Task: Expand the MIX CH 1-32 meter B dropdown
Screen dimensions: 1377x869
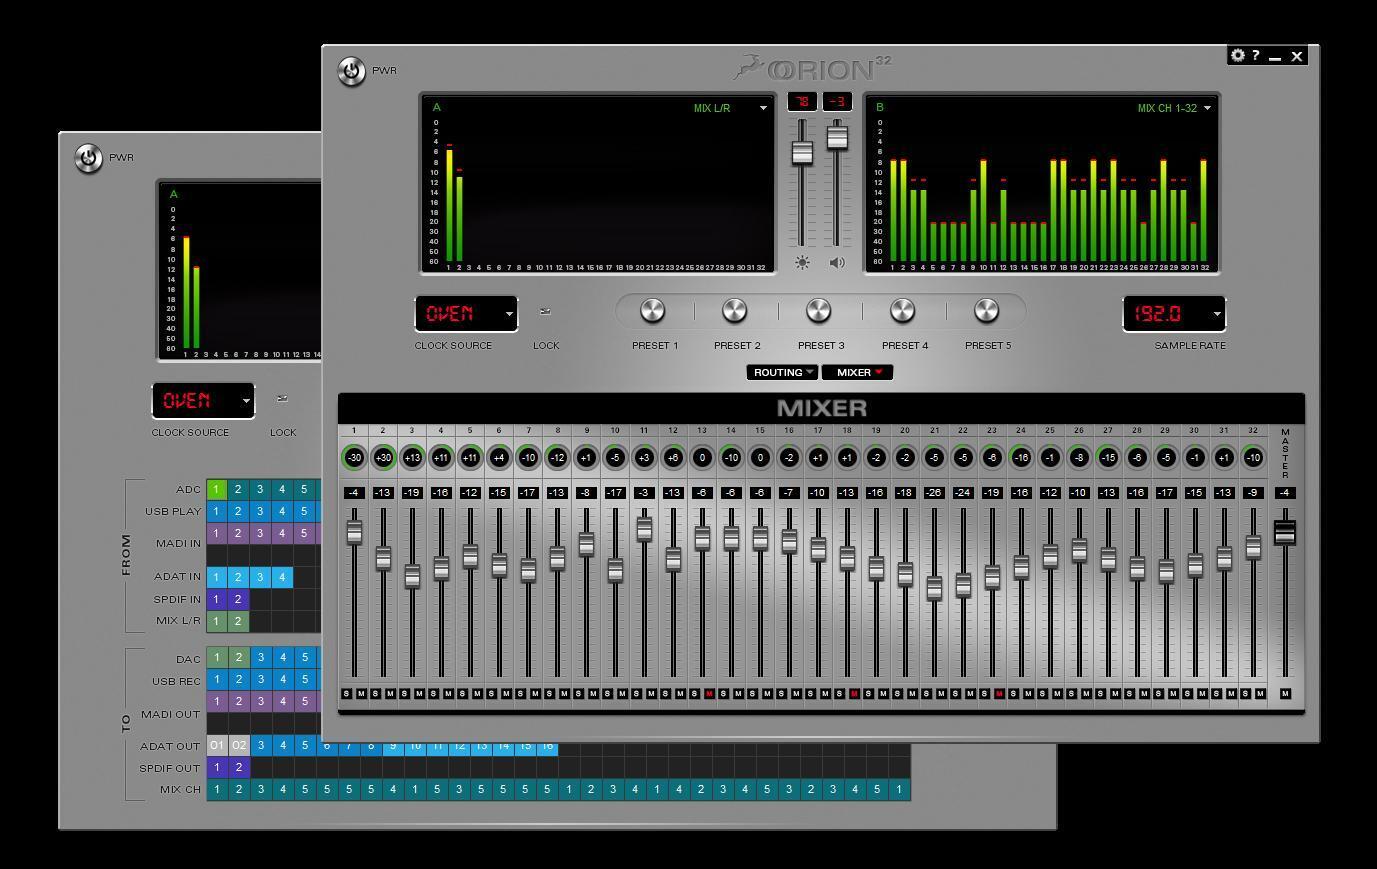Action: pyautogui.click(x=1207, y=108)
